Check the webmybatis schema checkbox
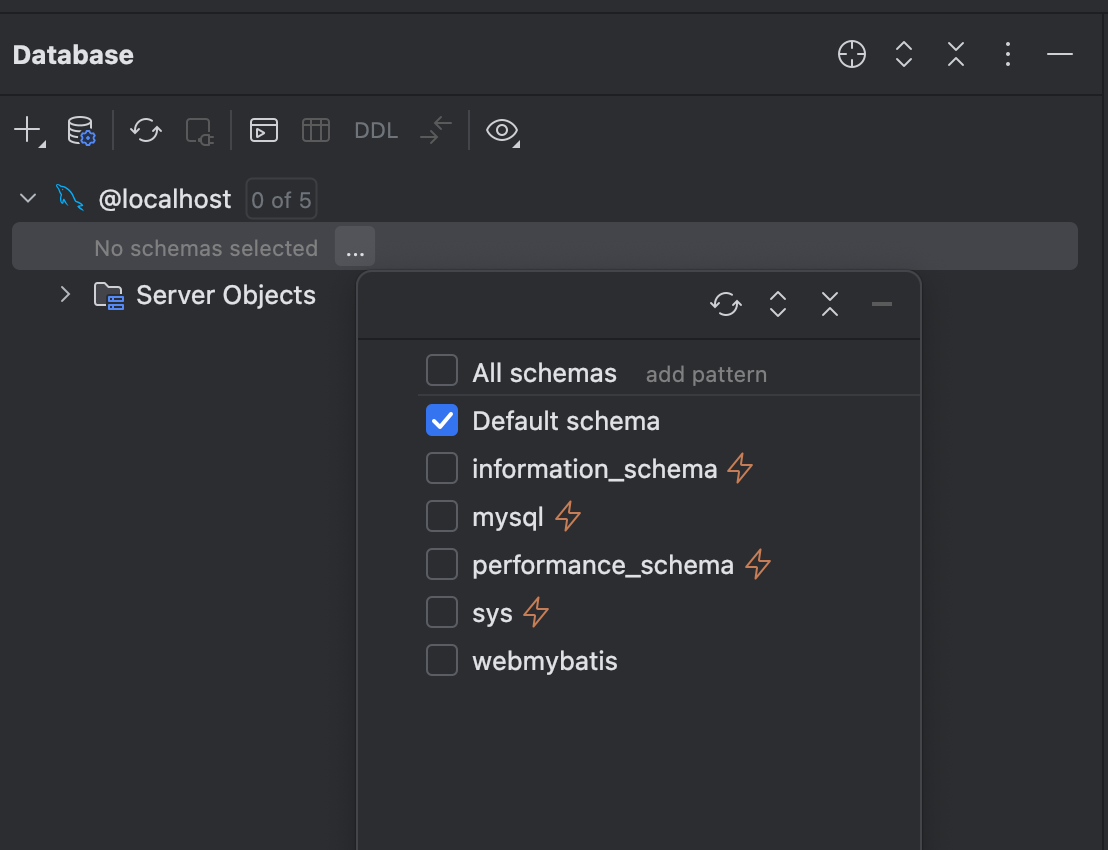 442,661
